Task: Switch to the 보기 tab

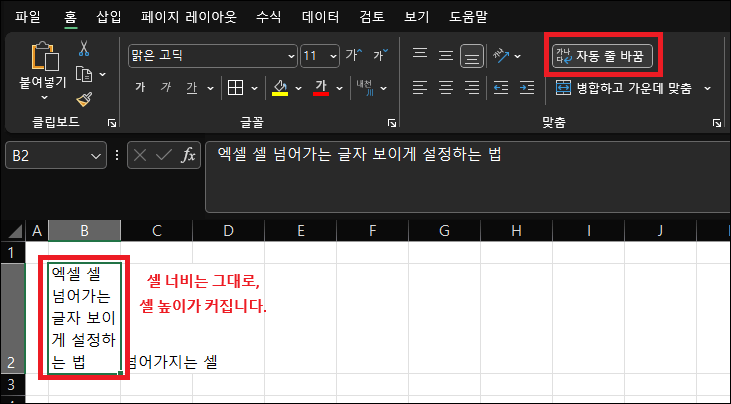Action: pos(416,17)
